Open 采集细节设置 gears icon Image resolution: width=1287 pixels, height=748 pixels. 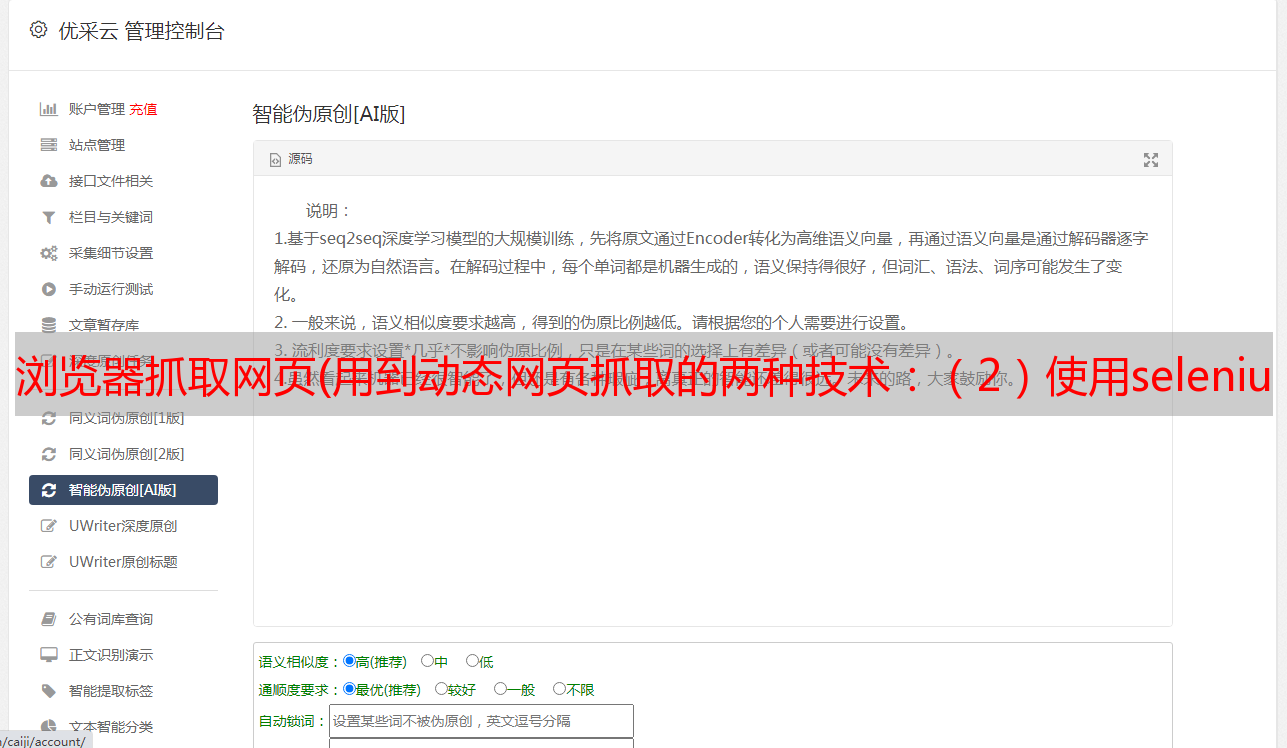coord(48,253)
